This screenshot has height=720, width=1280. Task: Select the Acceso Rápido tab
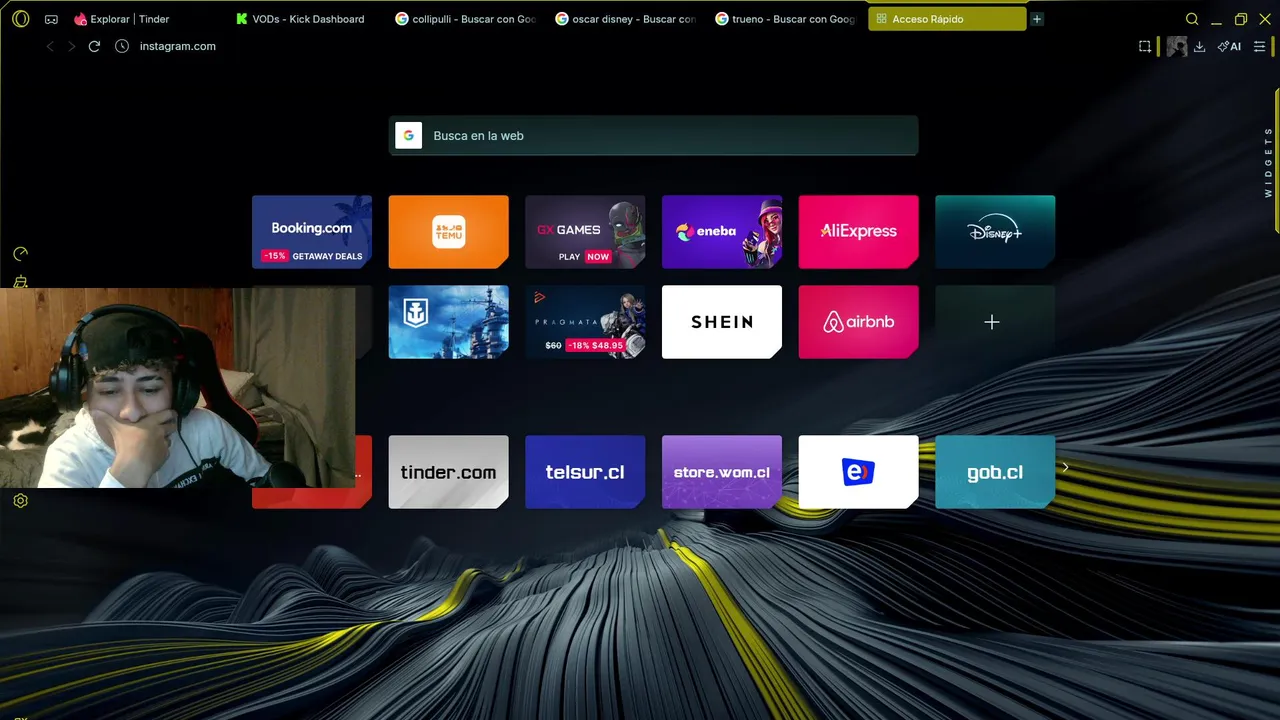click(947, 19)
